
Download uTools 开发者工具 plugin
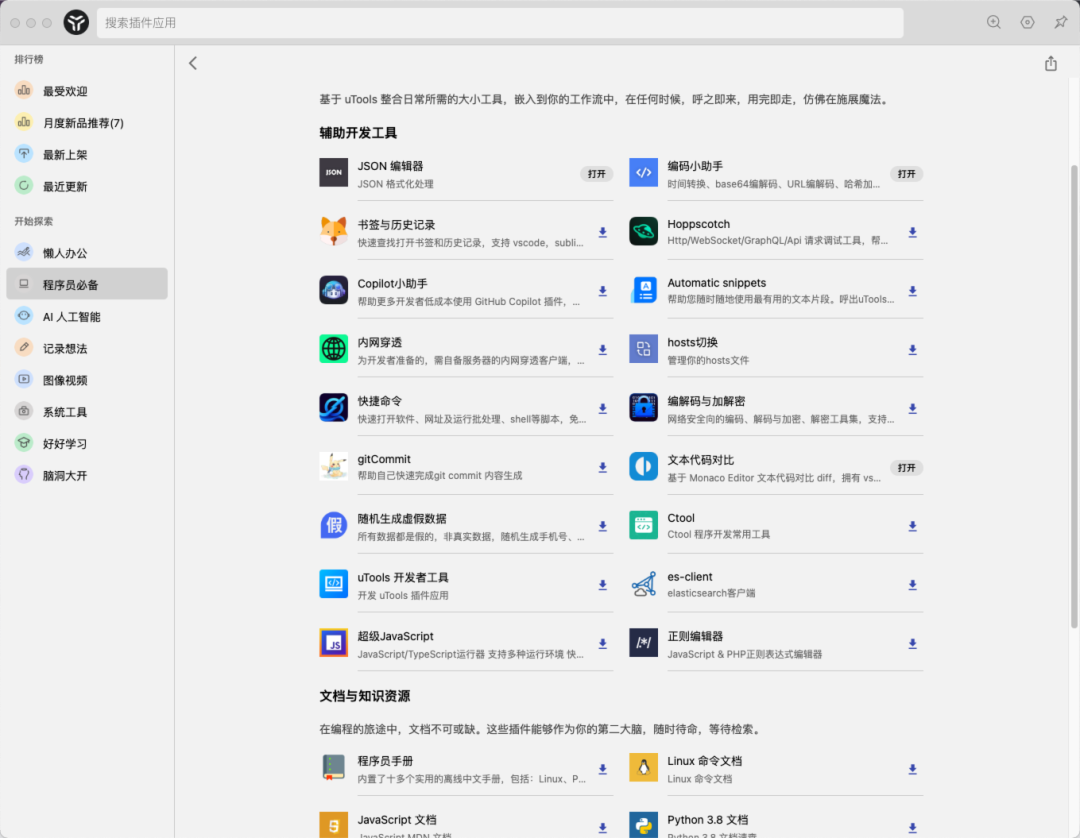[x=603, y=585]
